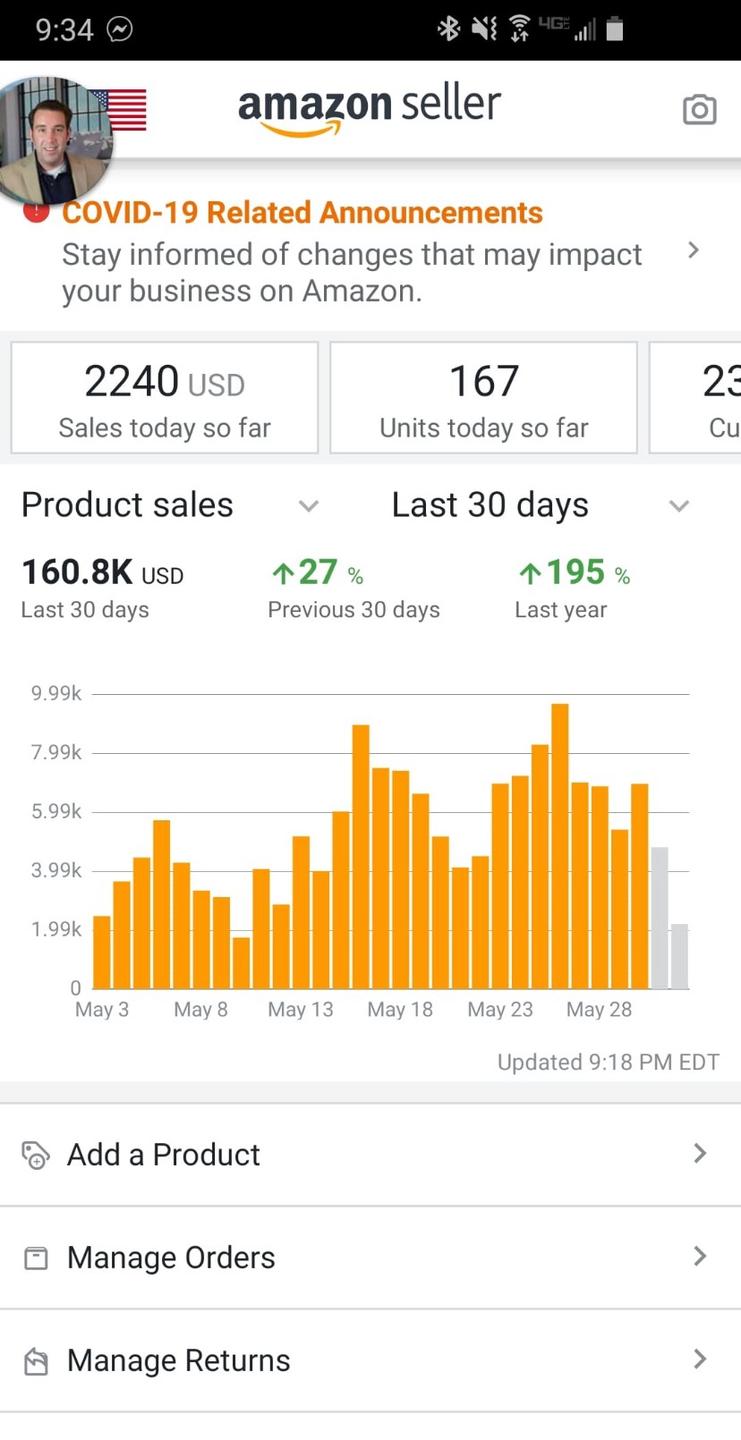
Task: Tap the Manage Returns package icon
Action: tap(35, 1361)
